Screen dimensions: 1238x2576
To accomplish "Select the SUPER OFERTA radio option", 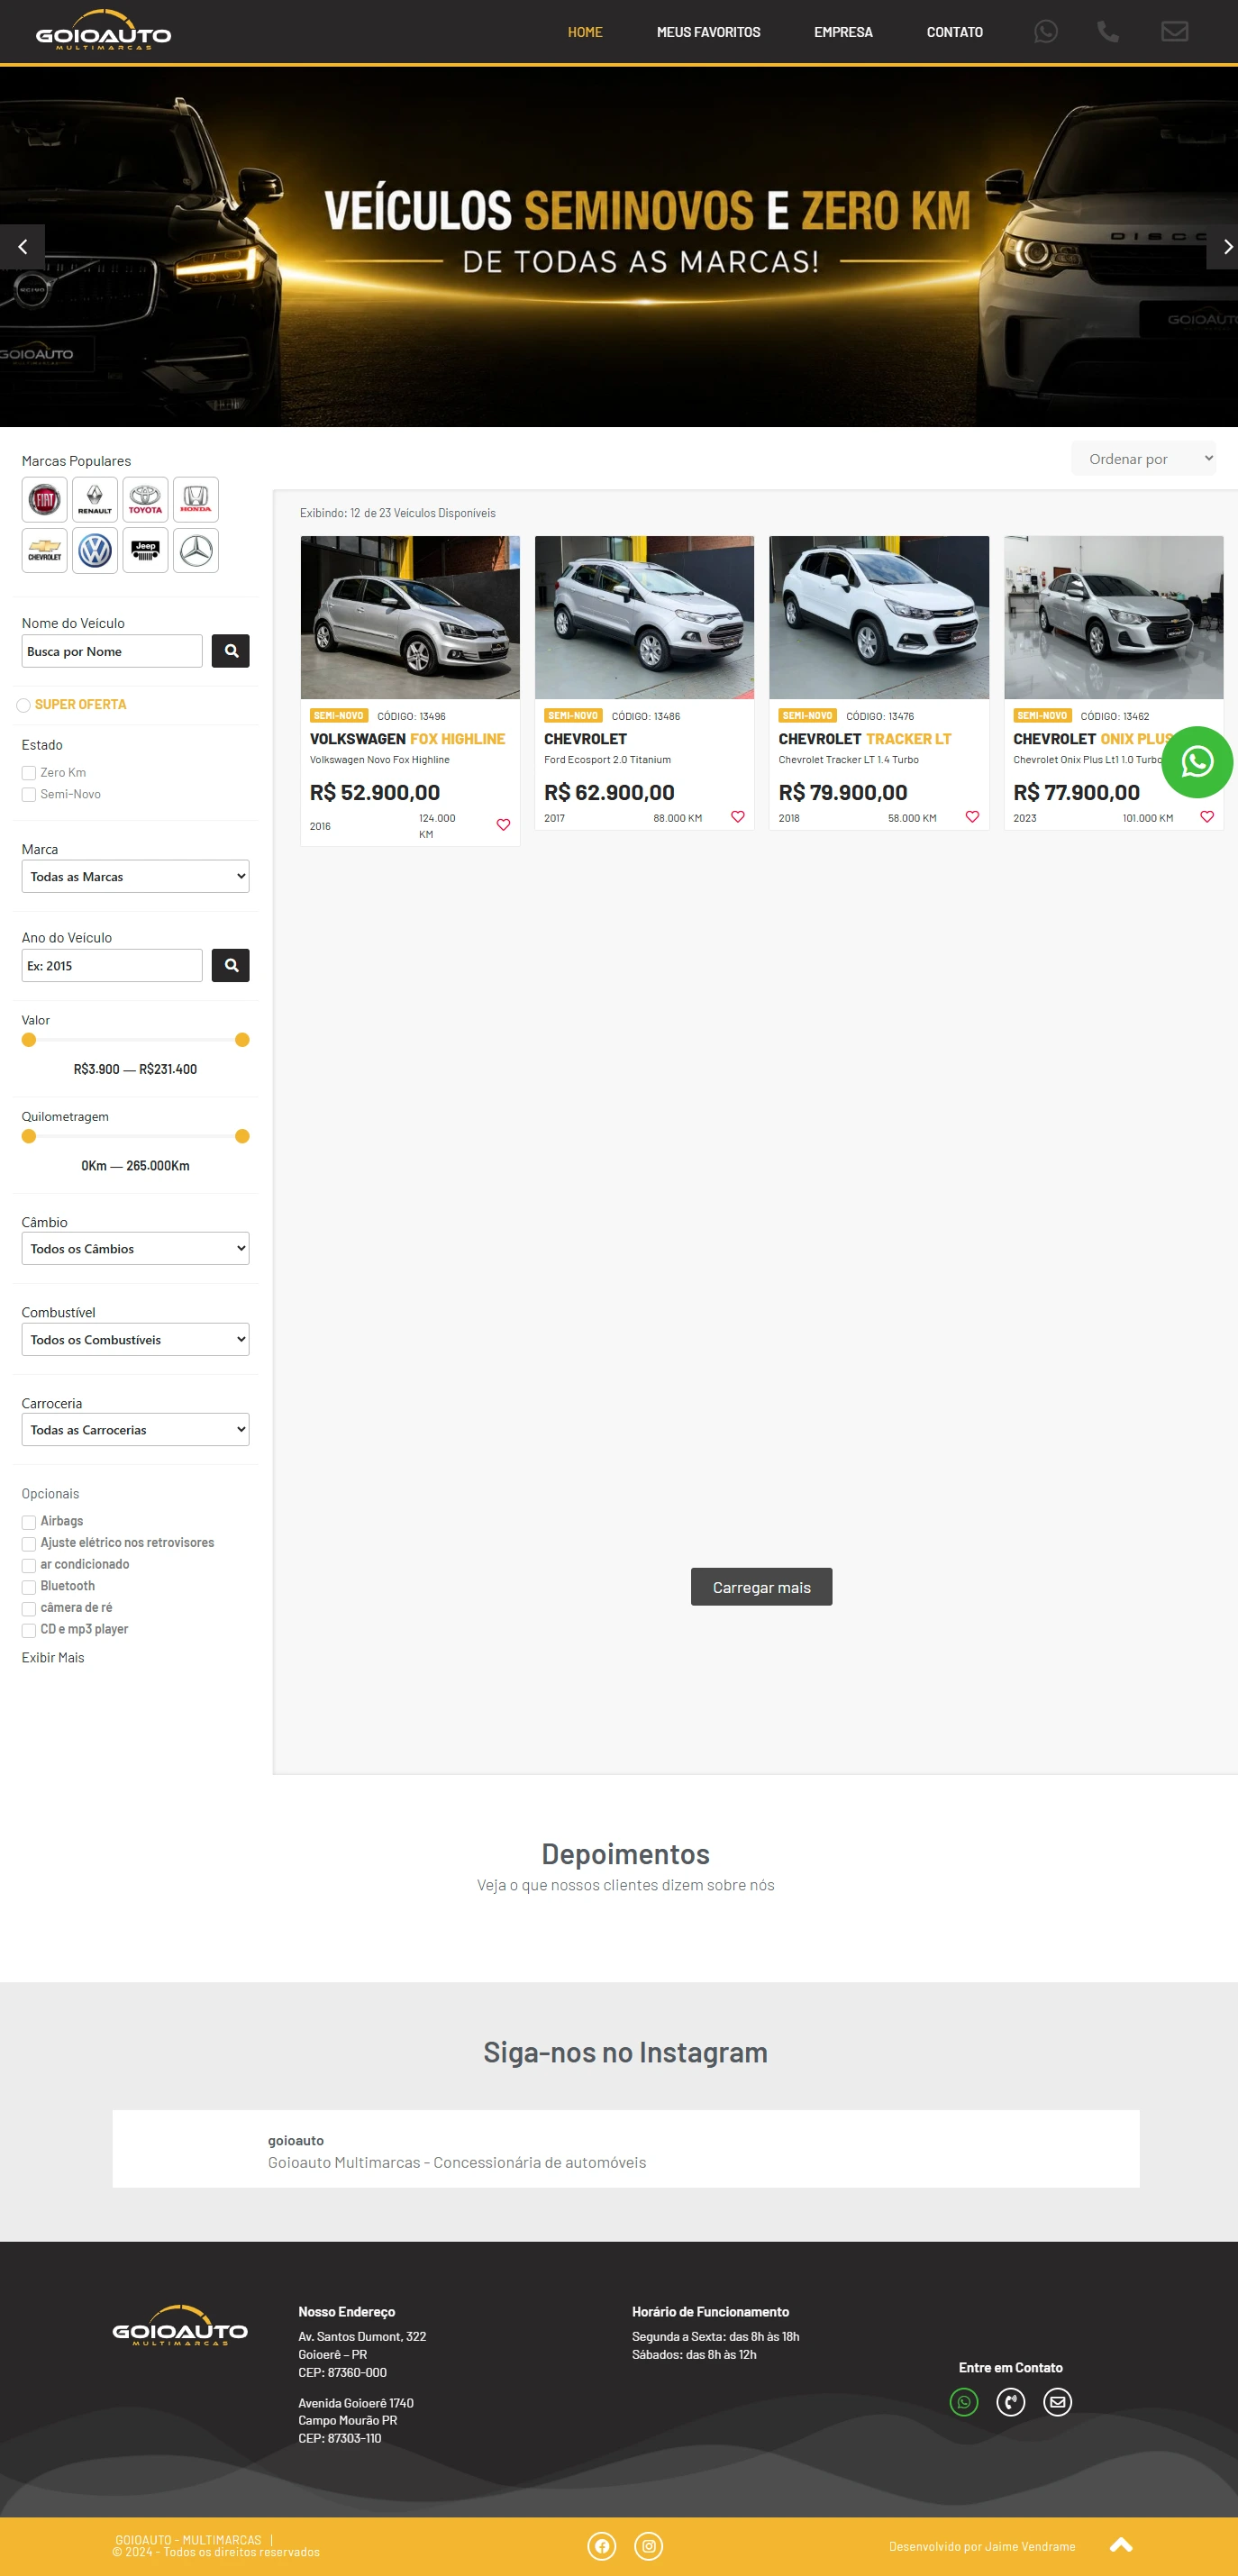I will pyautogui.click(x=23, y=705).
